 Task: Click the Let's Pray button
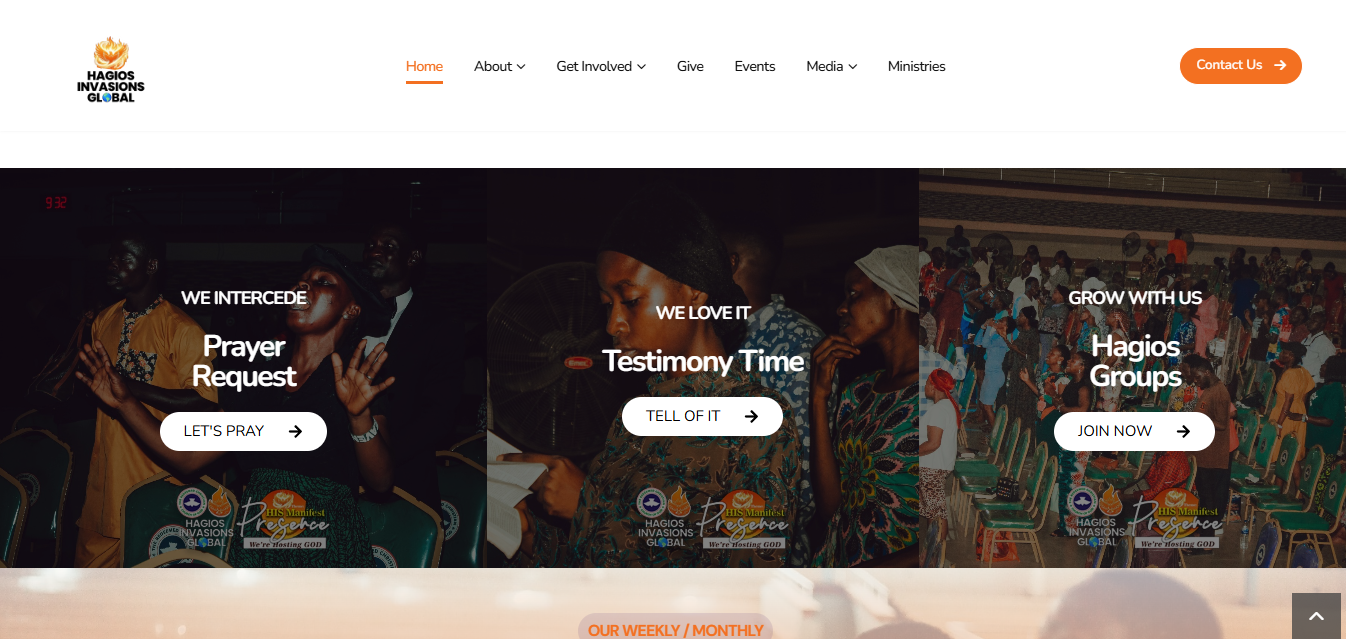pyautogui.click(x=243, y=431)
